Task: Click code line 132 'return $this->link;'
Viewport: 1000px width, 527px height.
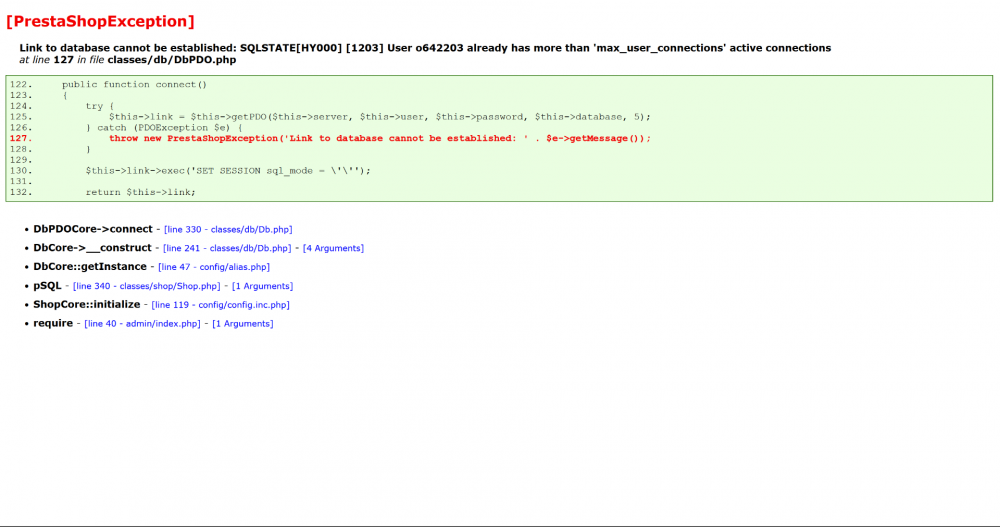Action: (x=140, y=193)
